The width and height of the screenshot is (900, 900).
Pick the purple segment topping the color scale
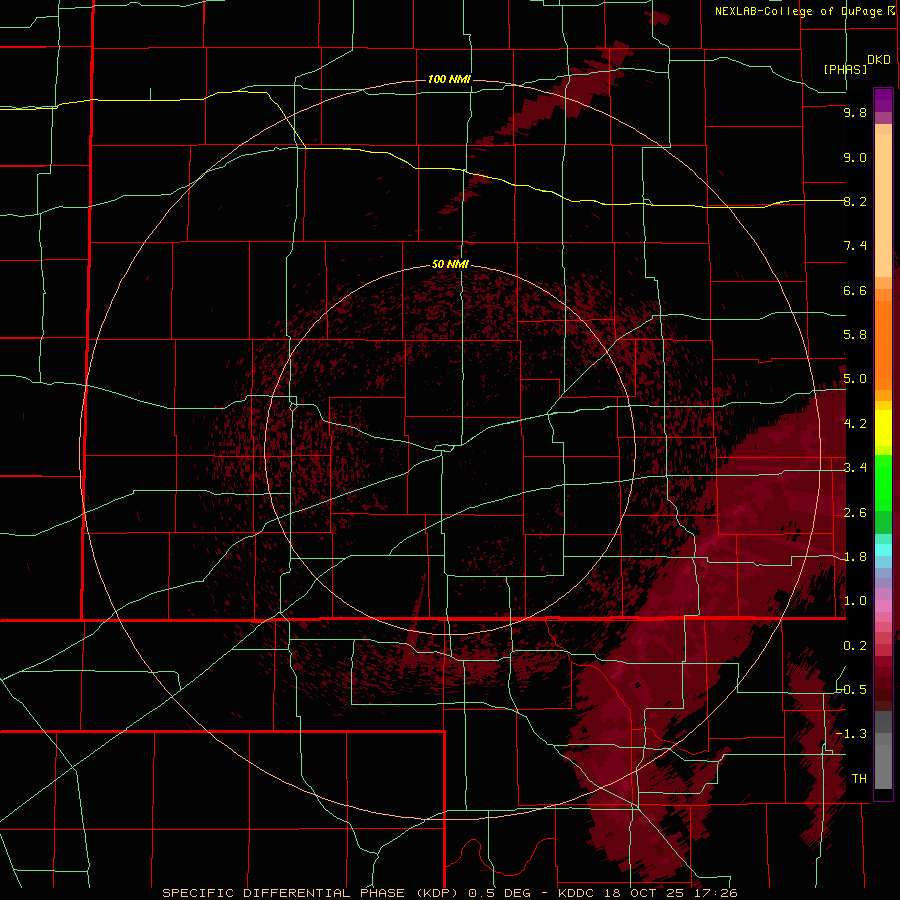click(x=883, y=100)
